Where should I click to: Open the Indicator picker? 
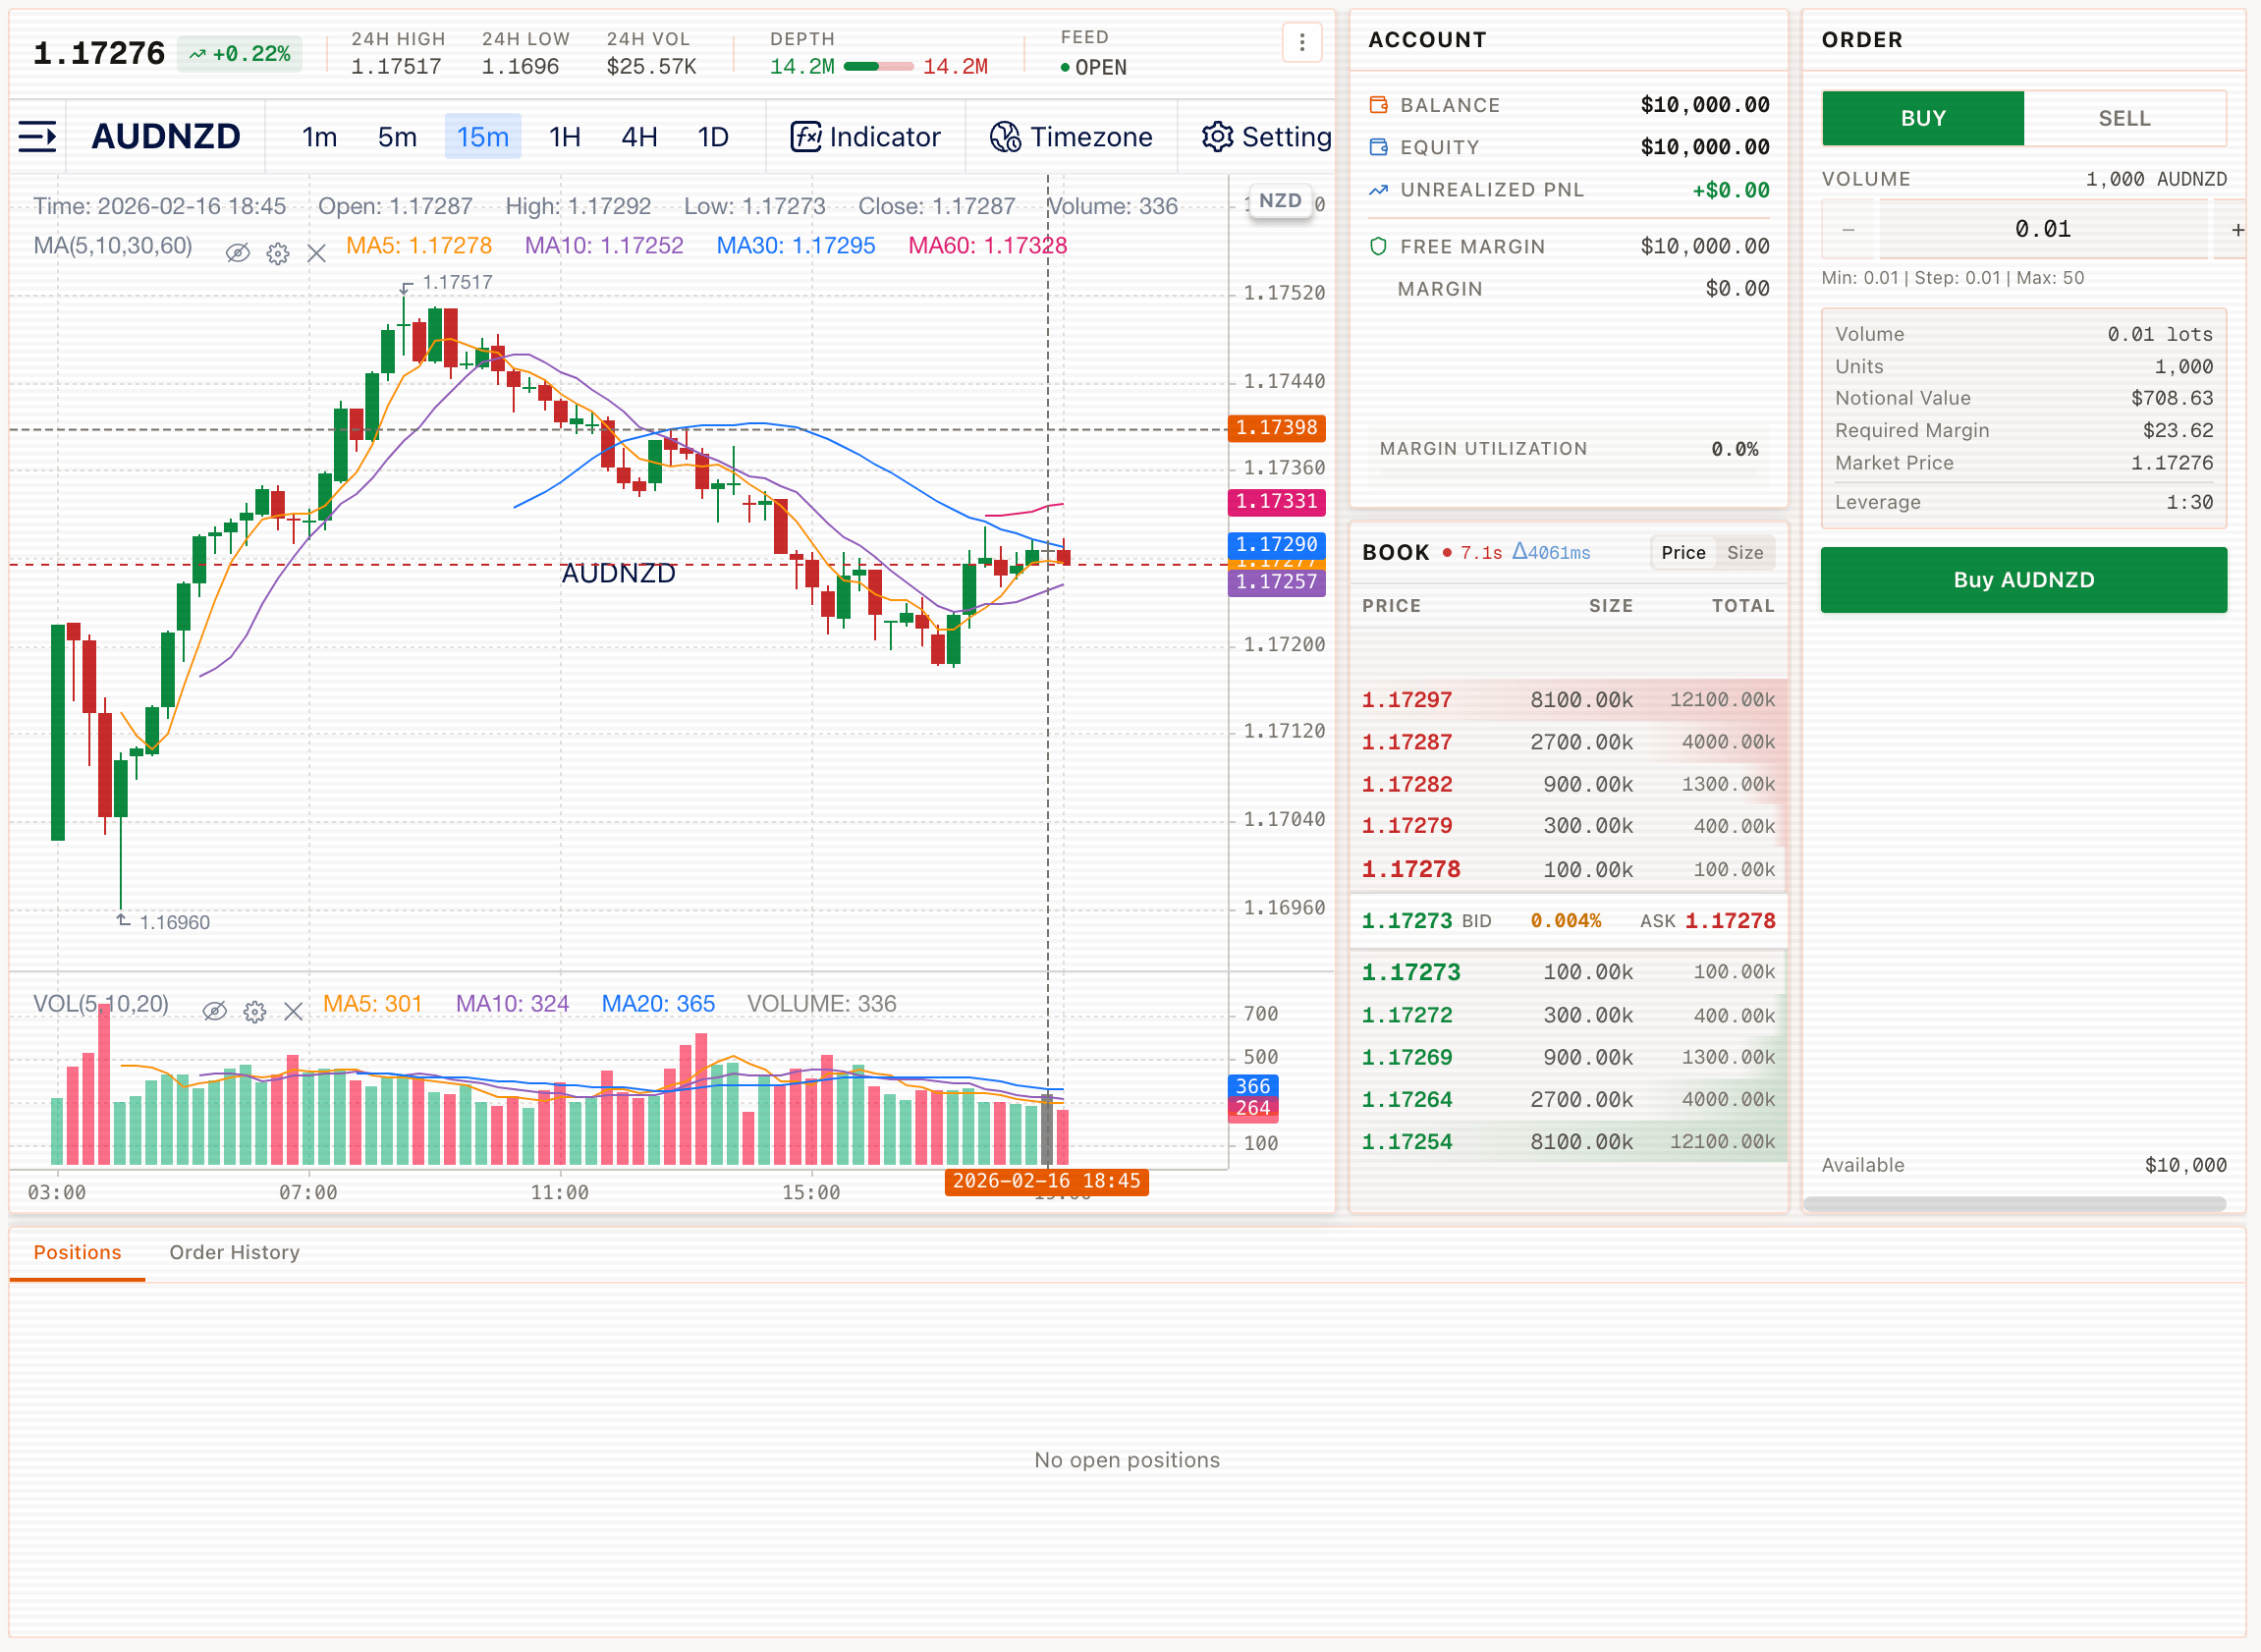(x=866, y=137)
